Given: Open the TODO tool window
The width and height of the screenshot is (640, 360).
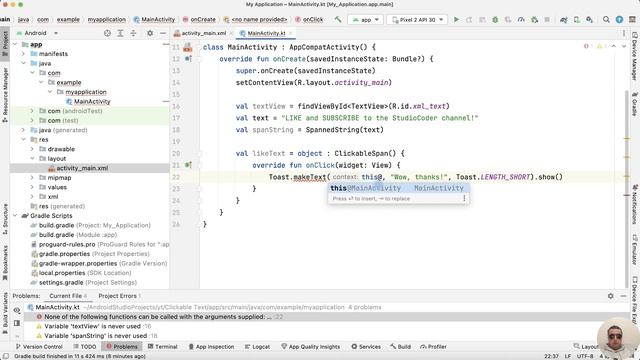Looking at the screenshot, I should (x=85, y=347).
